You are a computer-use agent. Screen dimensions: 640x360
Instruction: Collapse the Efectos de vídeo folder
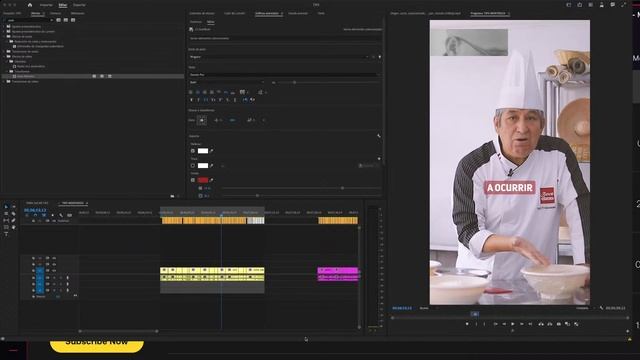click(x=4, y=56)
